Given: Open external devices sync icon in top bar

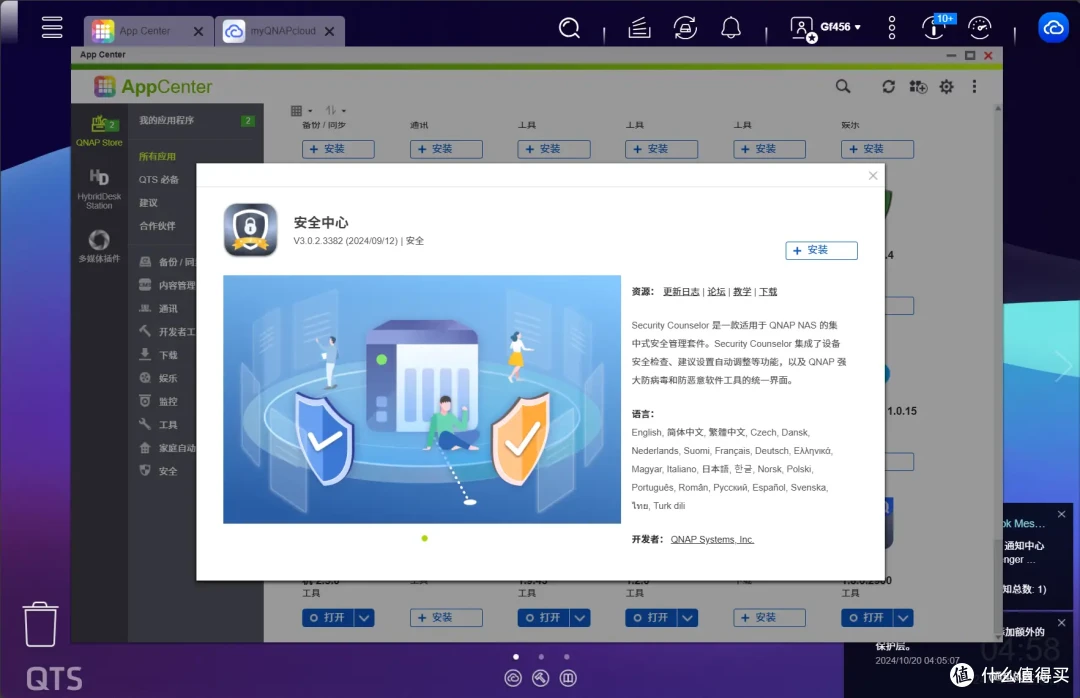Looking at the screenshot, I should [685, 28].
